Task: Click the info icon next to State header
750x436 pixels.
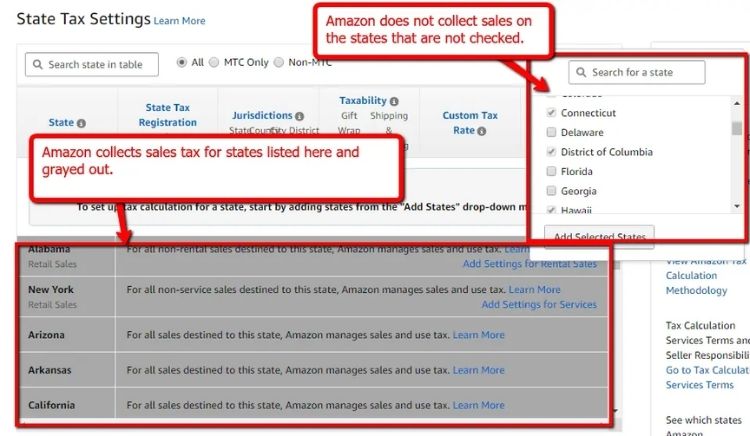Action: pyautogui.click(x=81, y=123)
